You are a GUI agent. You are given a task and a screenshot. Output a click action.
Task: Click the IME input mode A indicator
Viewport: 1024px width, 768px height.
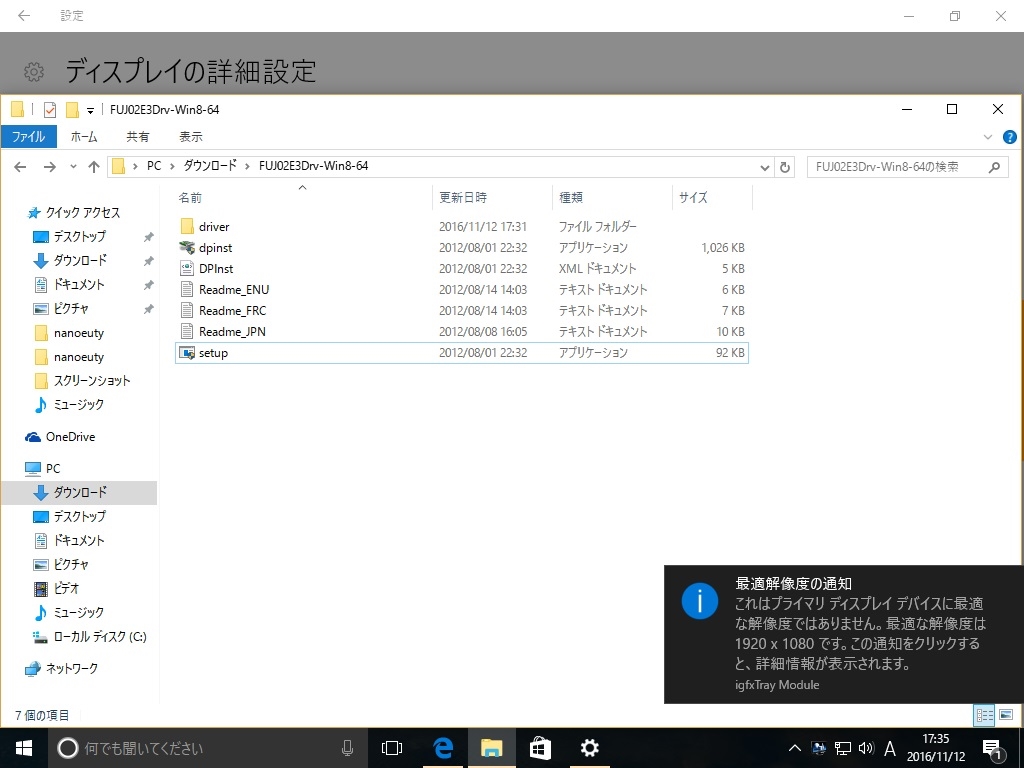tap(889, 748)
